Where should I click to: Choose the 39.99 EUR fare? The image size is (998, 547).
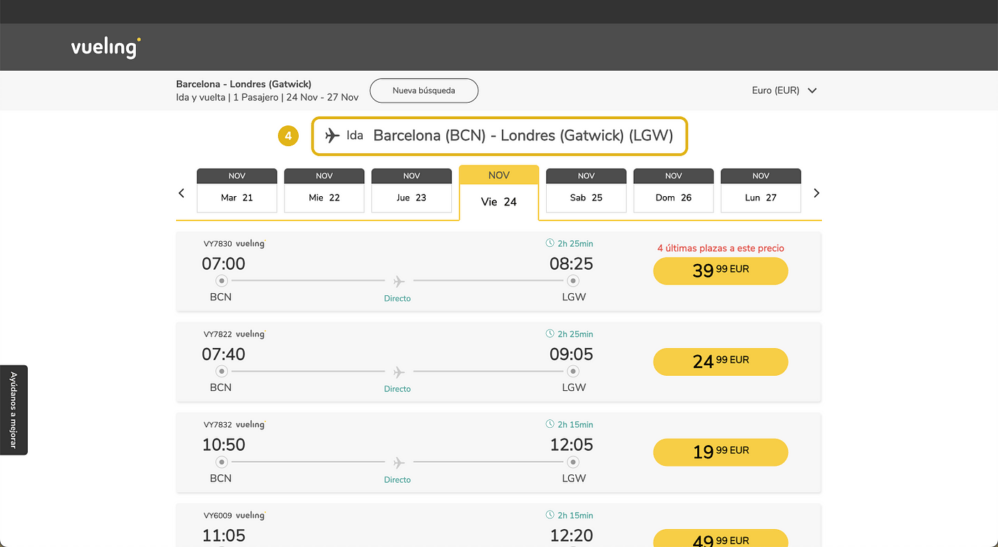(720, 271)
